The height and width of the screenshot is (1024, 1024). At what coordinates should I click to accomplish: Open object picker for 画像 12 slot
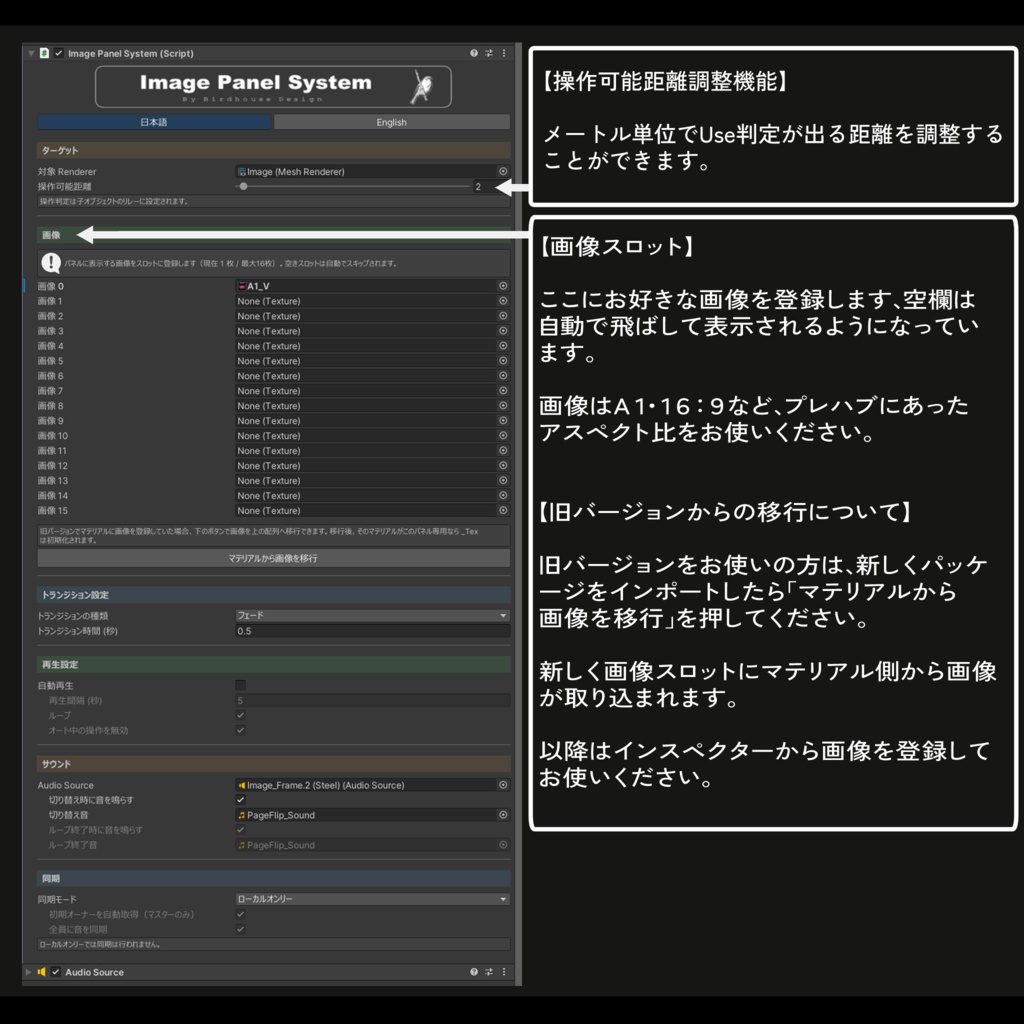(503, 466)
